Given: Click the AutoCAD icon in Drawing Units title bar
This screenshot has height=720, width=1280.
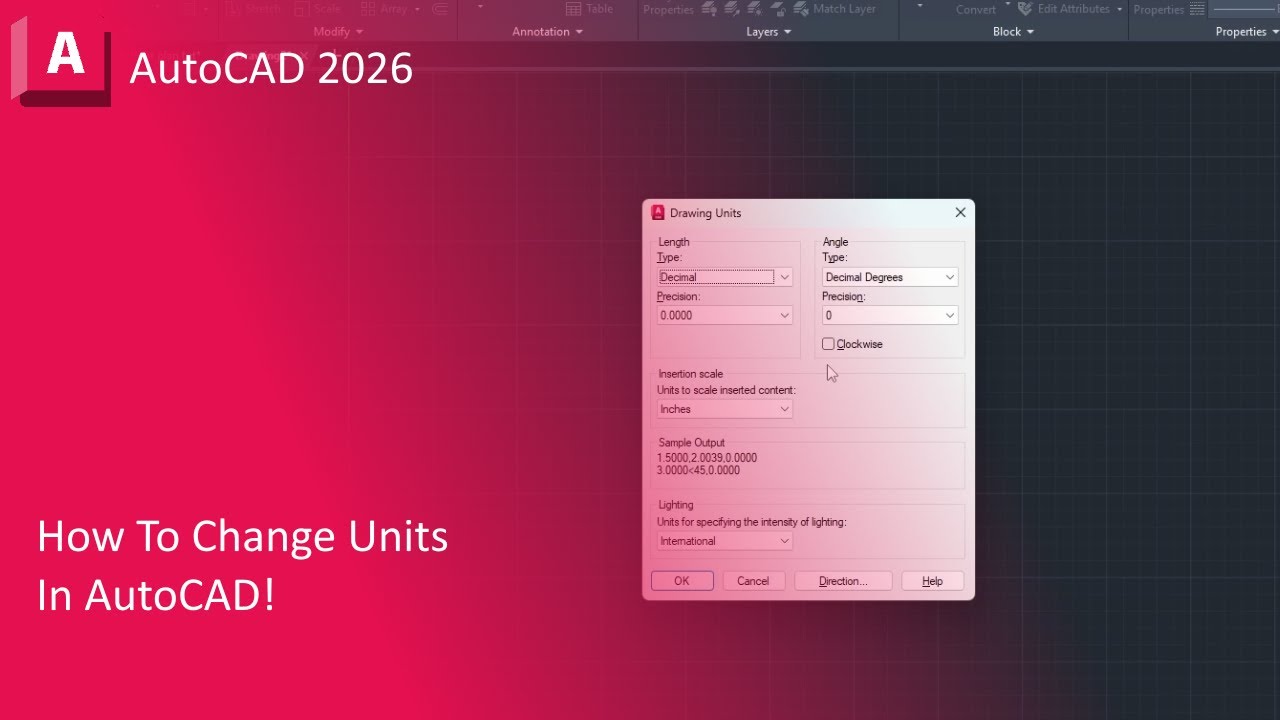Looking at the screenshot, I should 658,212.
